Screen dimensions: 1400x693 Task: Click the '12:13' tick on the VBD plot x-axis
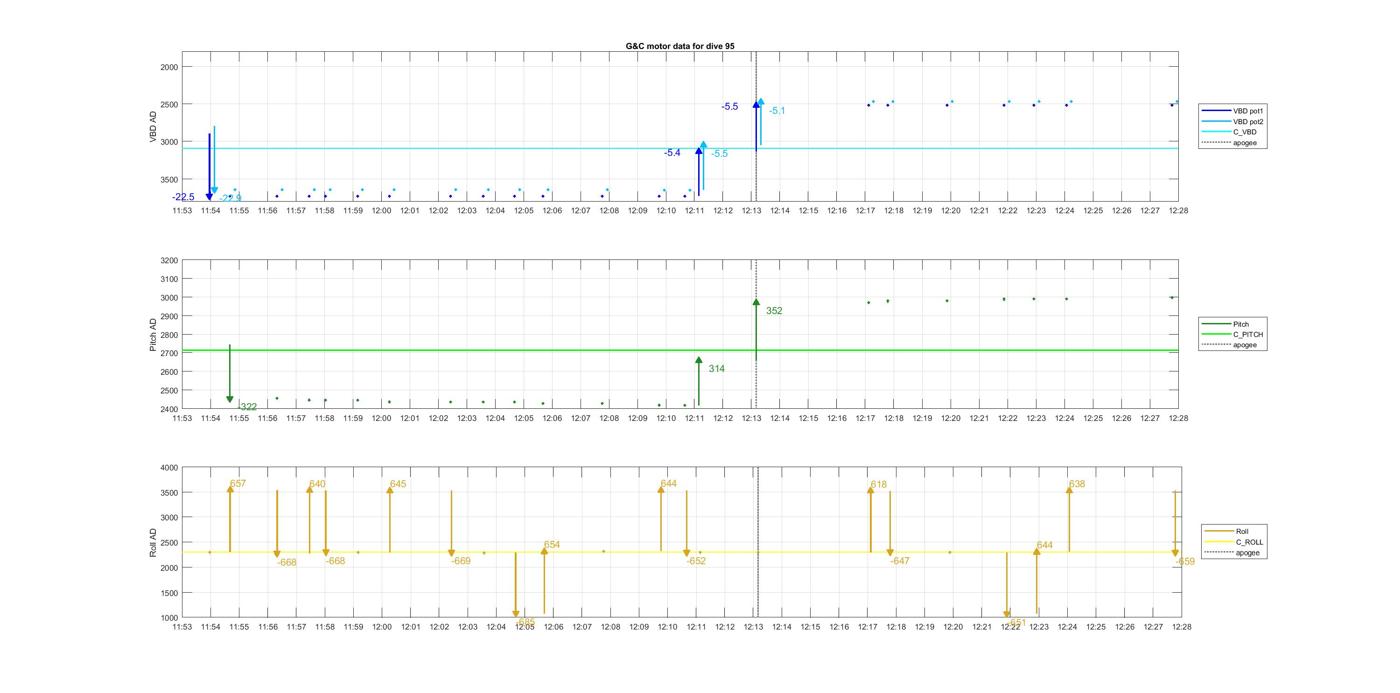click(751, 211)
